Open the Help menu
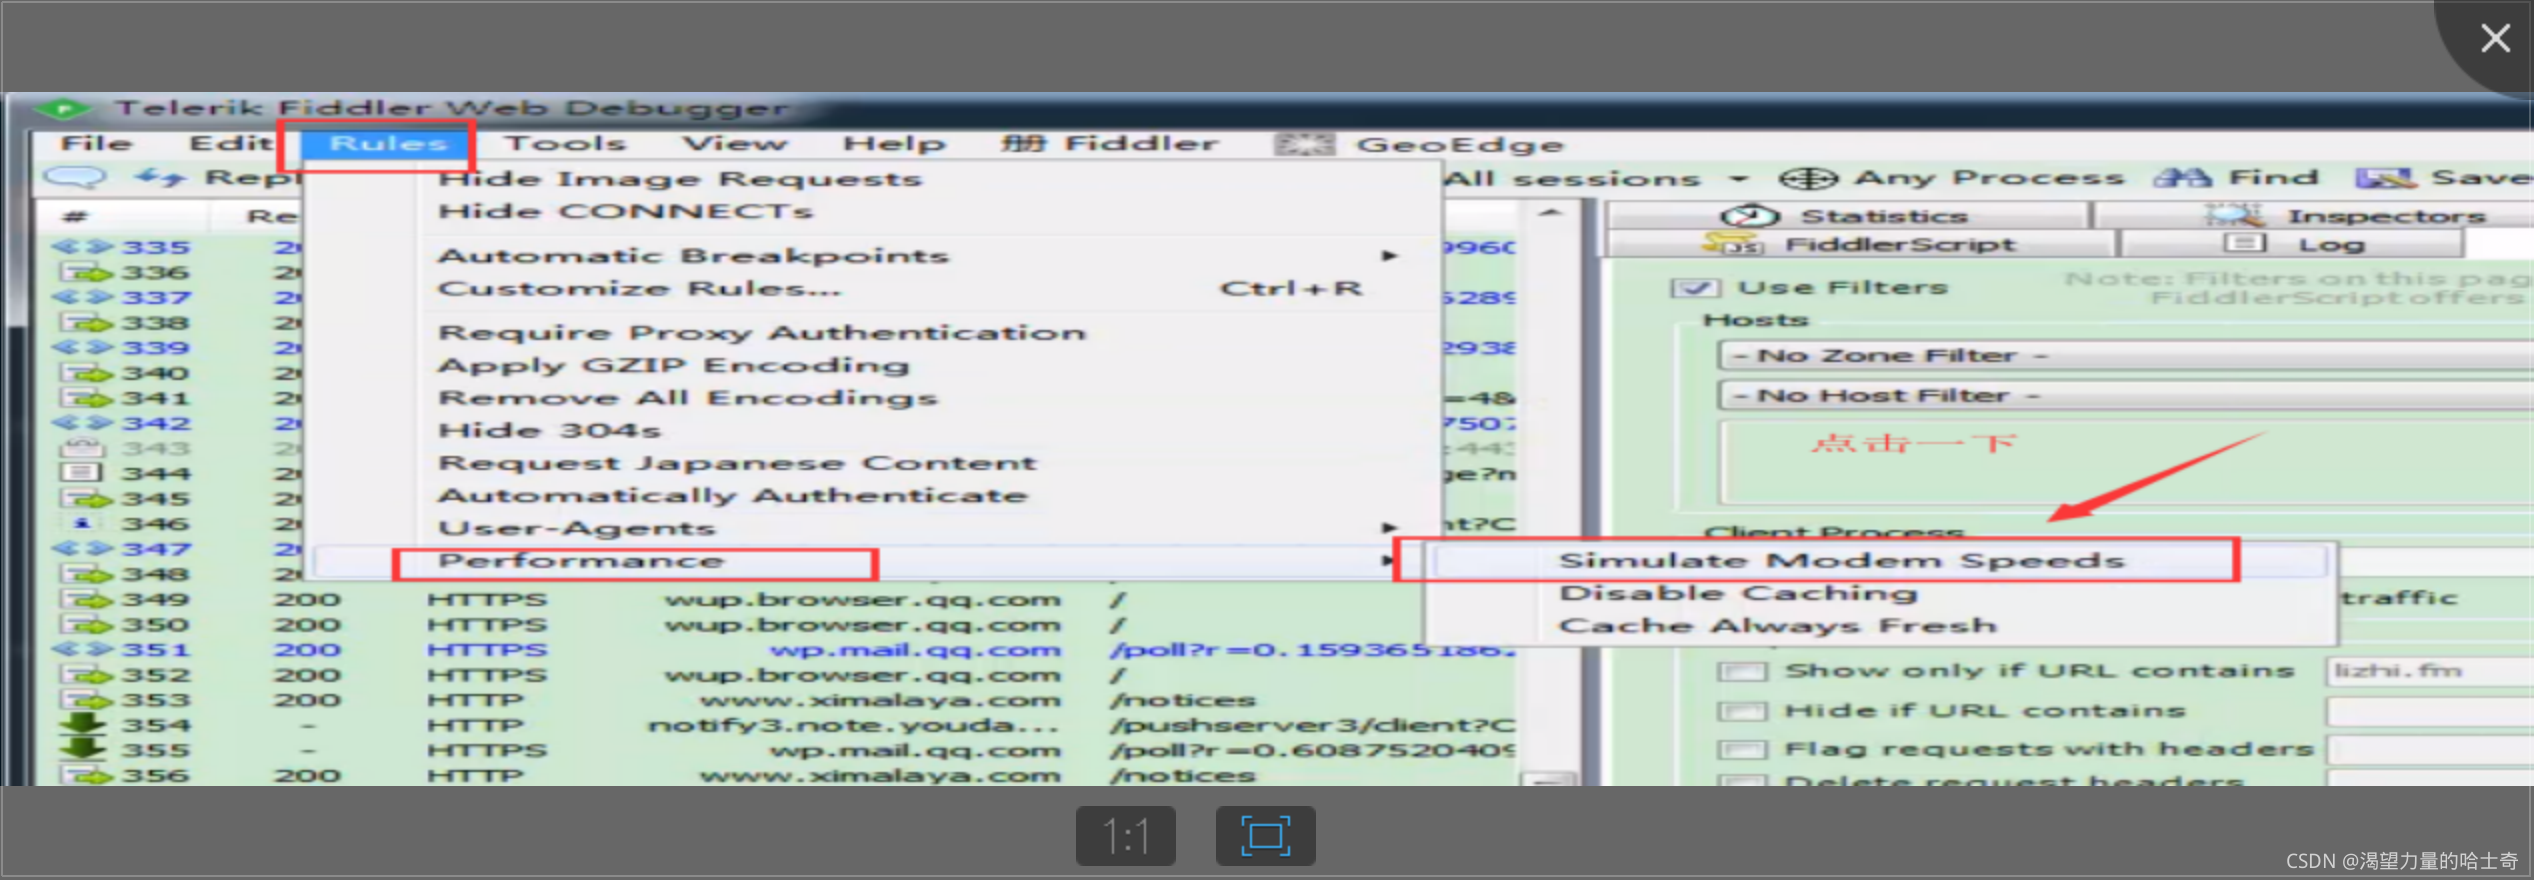Image resolution: width=2534 pixels, height=880 pixels. (x=894, y=144)
